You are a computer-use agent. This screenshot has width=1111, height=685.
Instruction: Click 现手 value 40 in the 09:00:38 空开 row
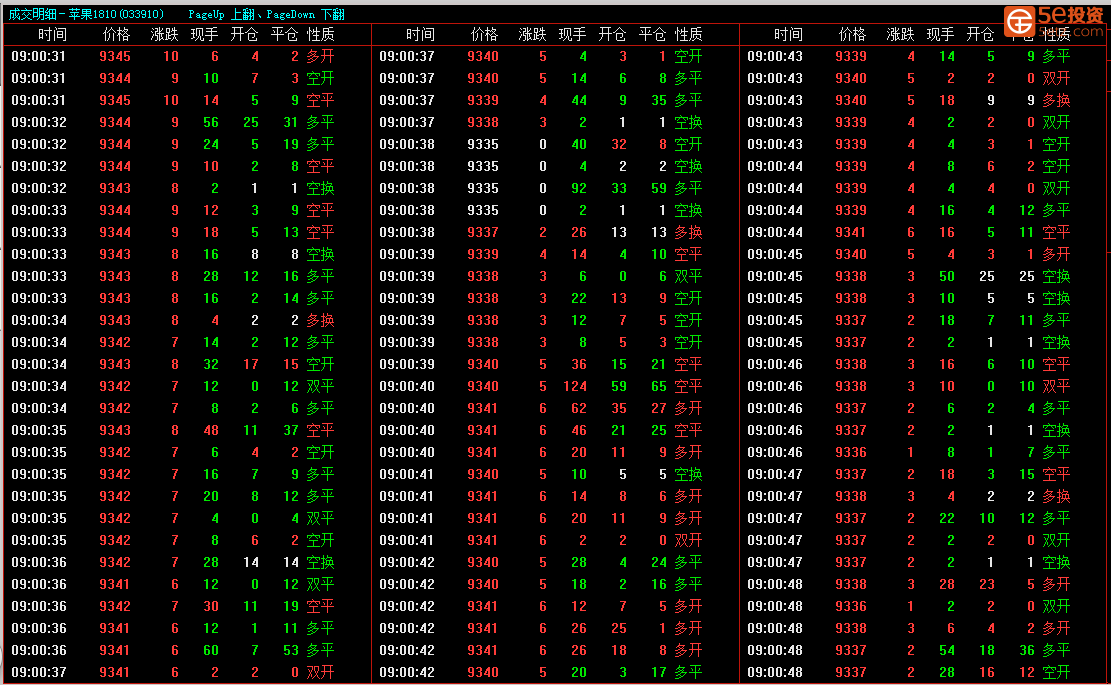pyautogui.click(x=579, y=145)
